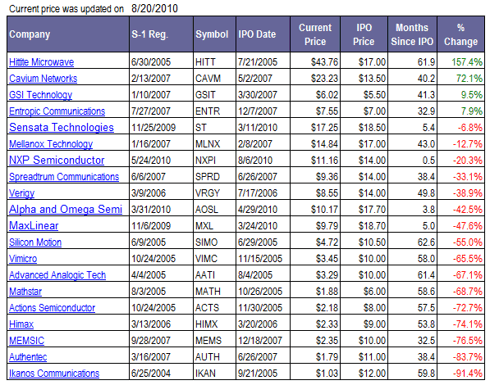Image resolution: width=490 pixels, height=385 pixels.
Task: Follow the Himax link
Action: (x=21, y=324)
